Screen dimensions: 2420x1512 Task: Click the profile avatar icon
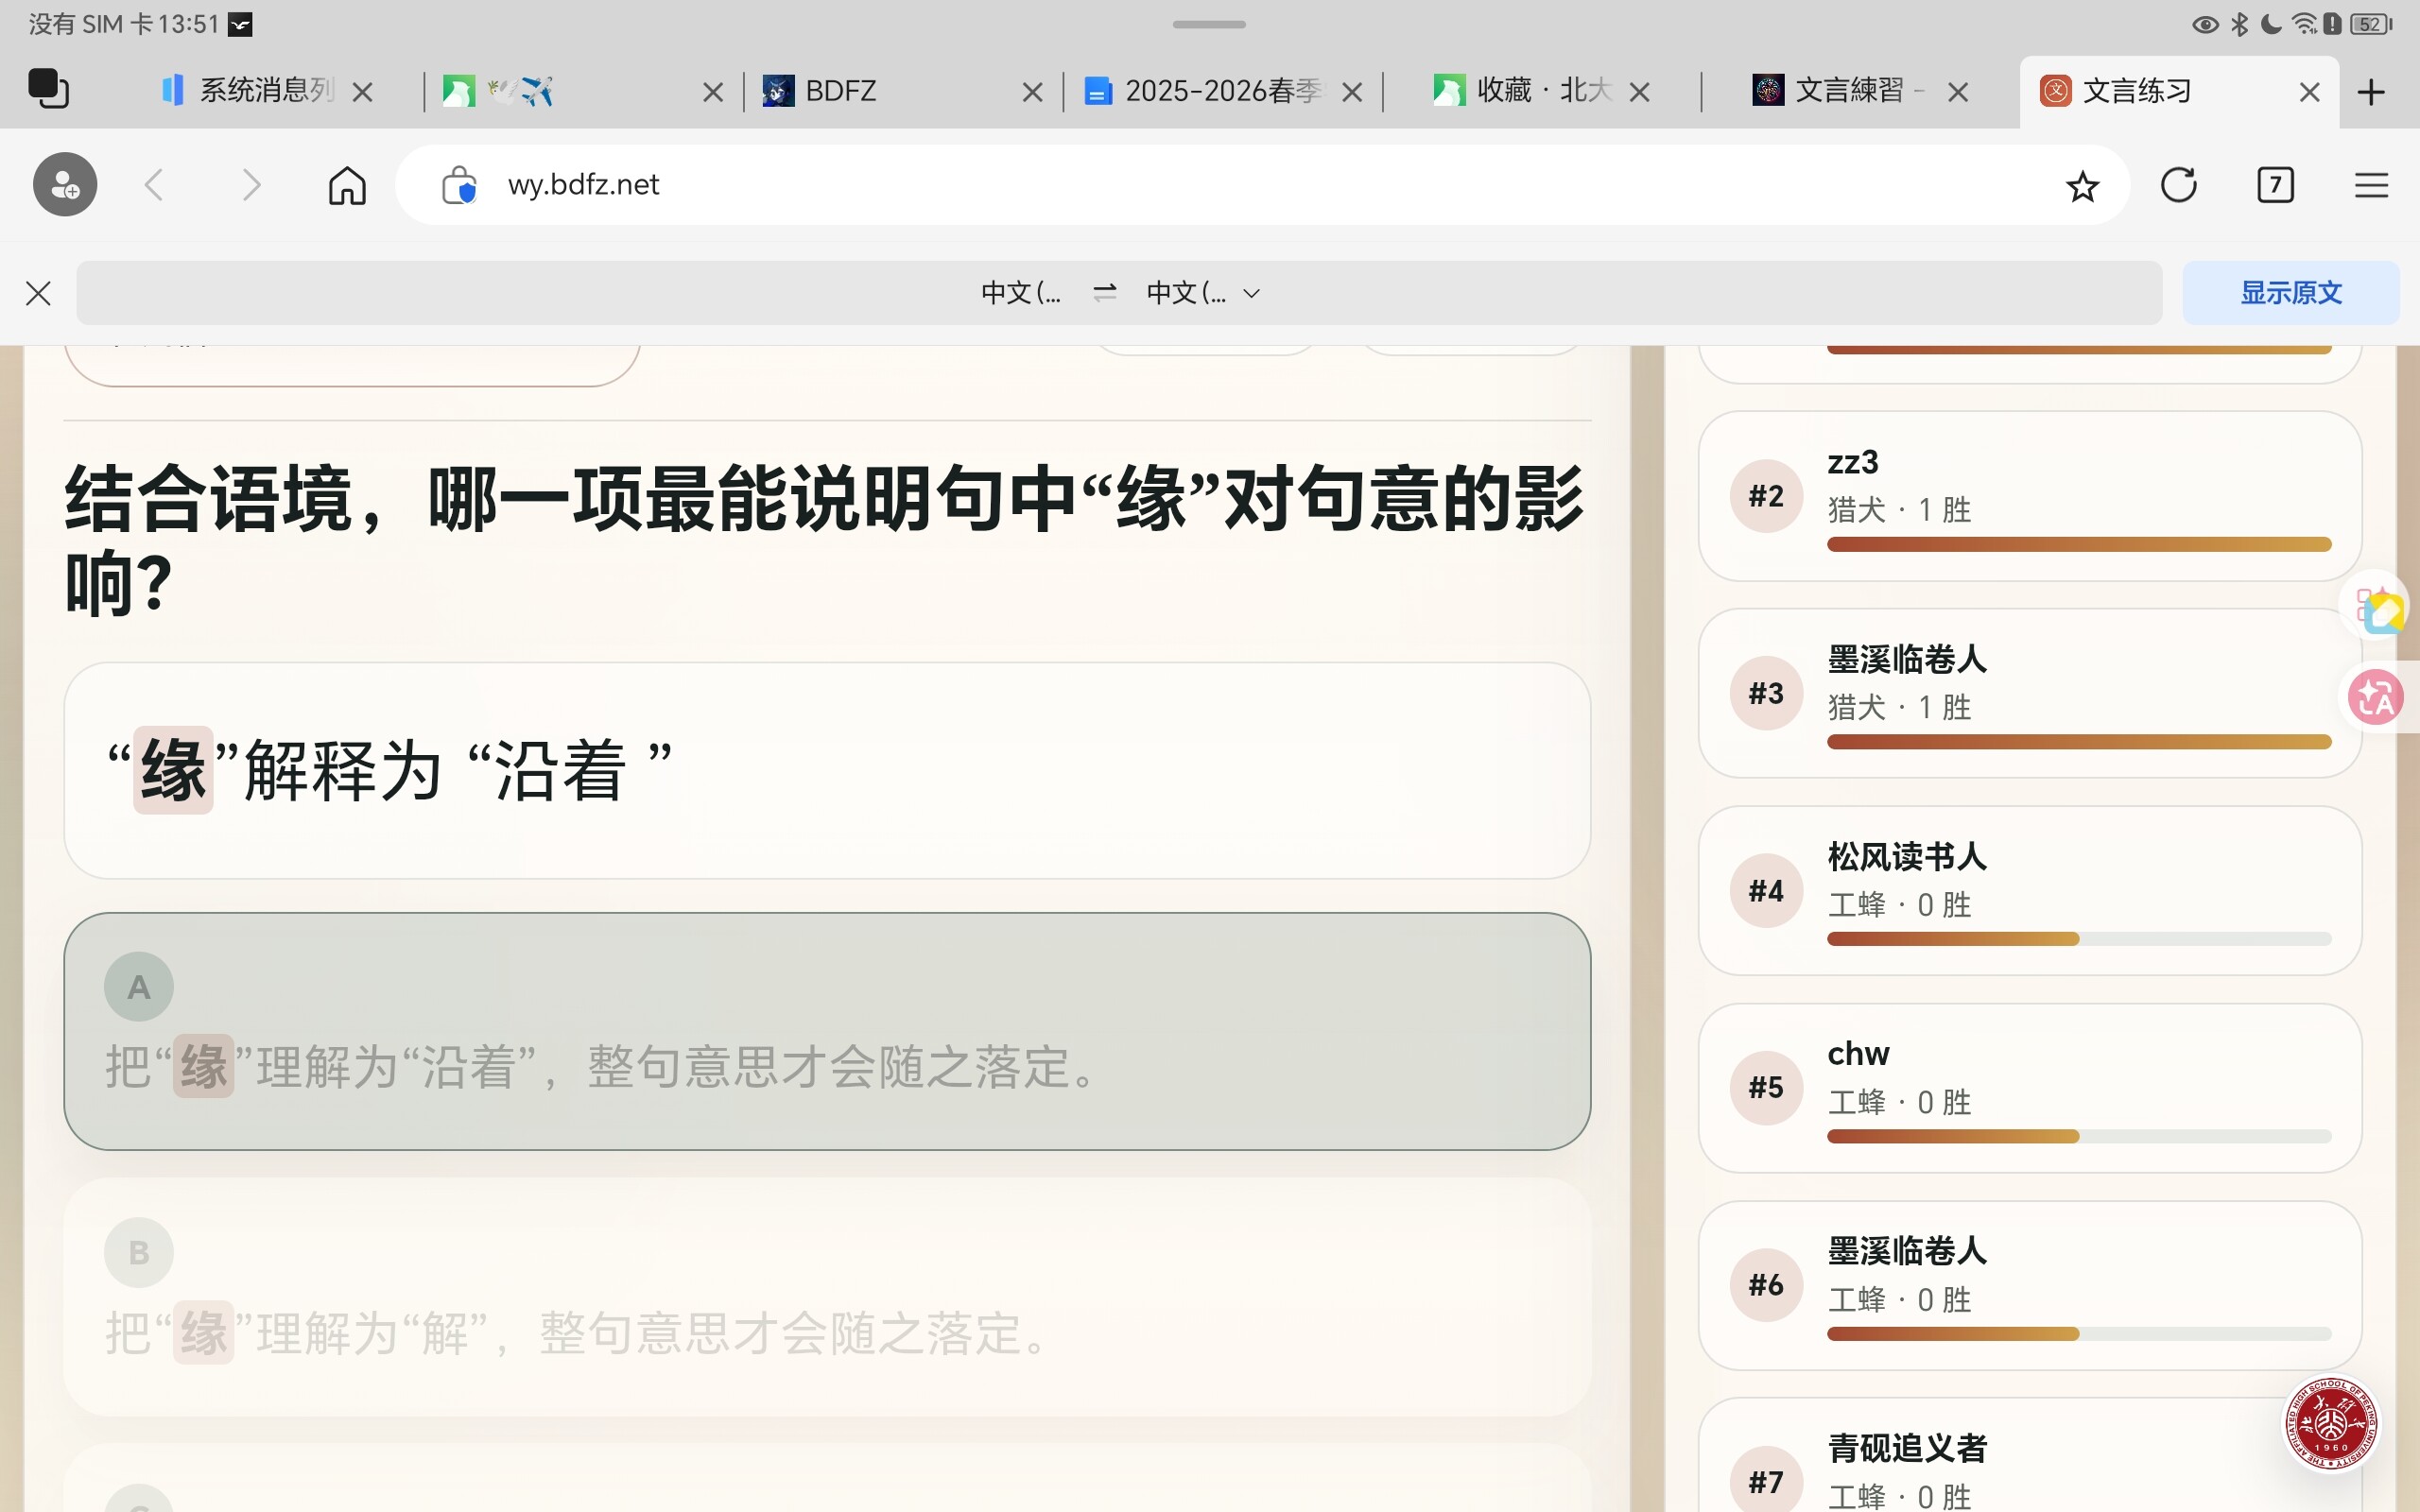[65, 185]
